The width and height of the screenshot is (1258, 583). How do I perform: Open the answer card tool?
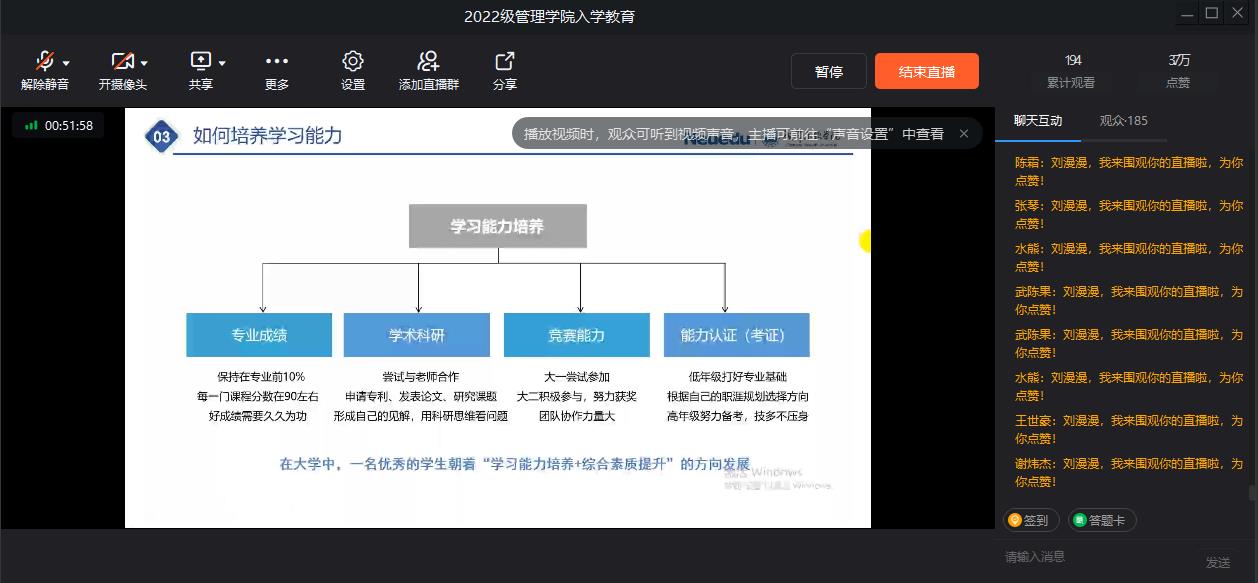point(1102,520)
